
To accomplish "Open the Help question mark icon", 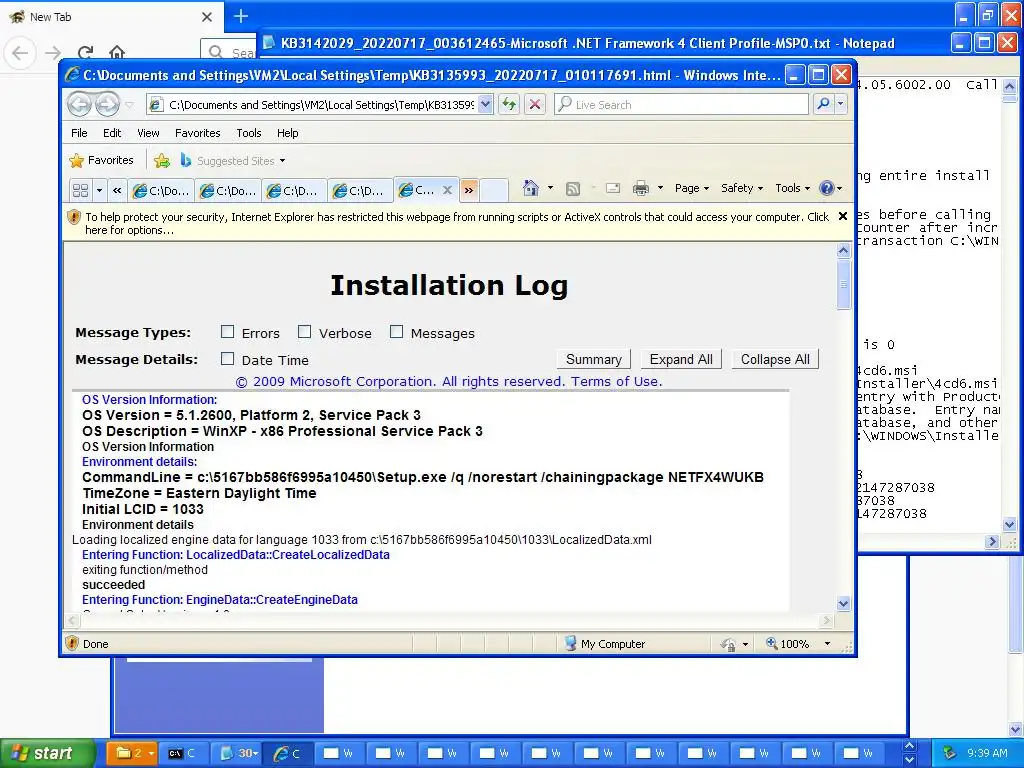I will [826, 188].
